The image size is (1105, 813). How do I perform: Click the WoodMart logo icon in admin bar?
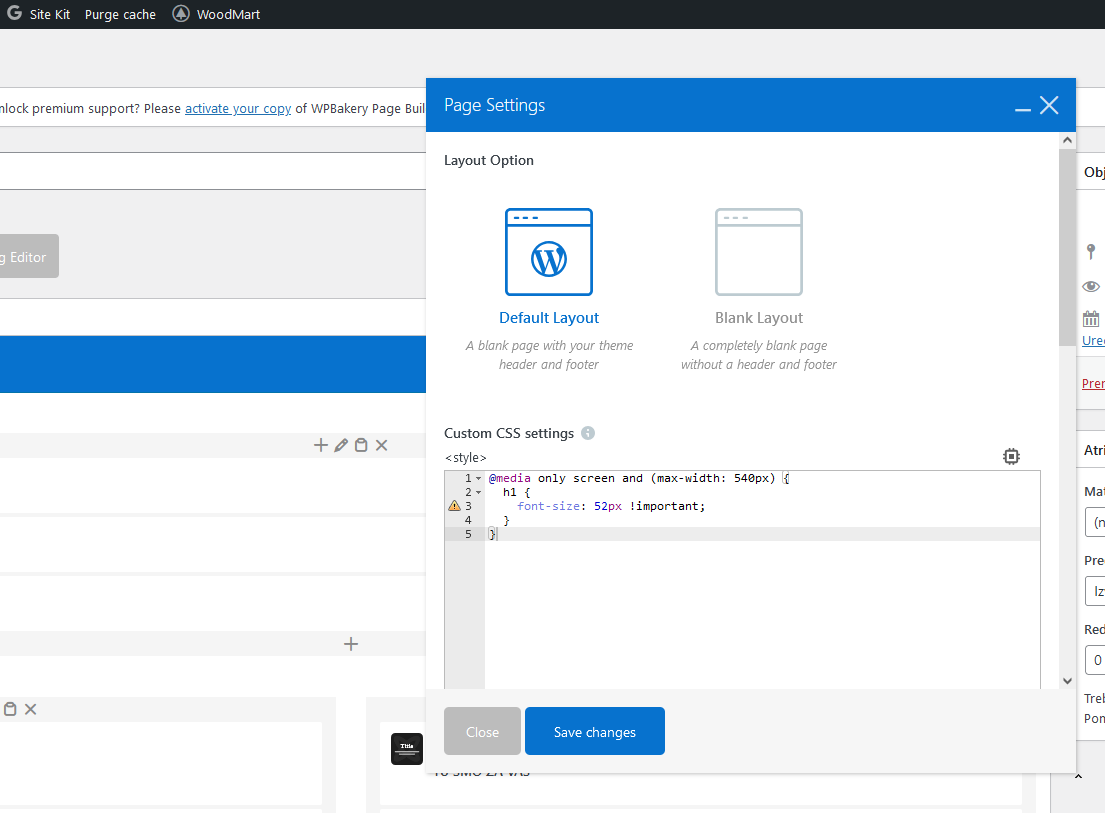point(181,13)
